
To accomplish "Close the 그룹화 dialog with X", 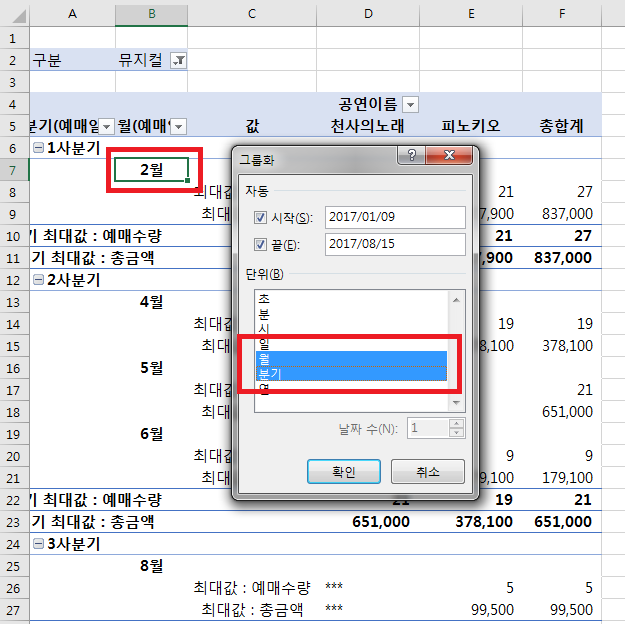I will pyautogui.click(x=449, y=156).
